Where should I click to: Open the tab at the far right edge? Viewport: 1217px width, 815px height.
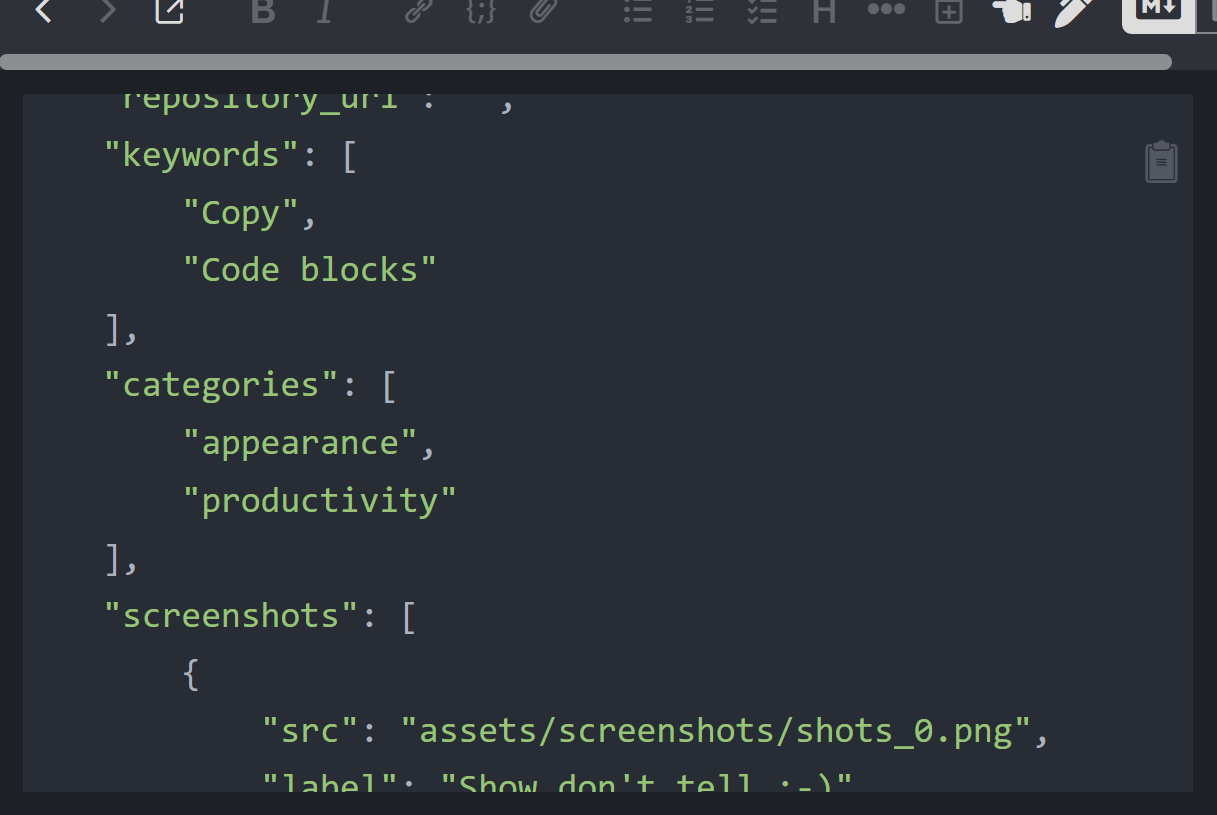coord(1210,13)
